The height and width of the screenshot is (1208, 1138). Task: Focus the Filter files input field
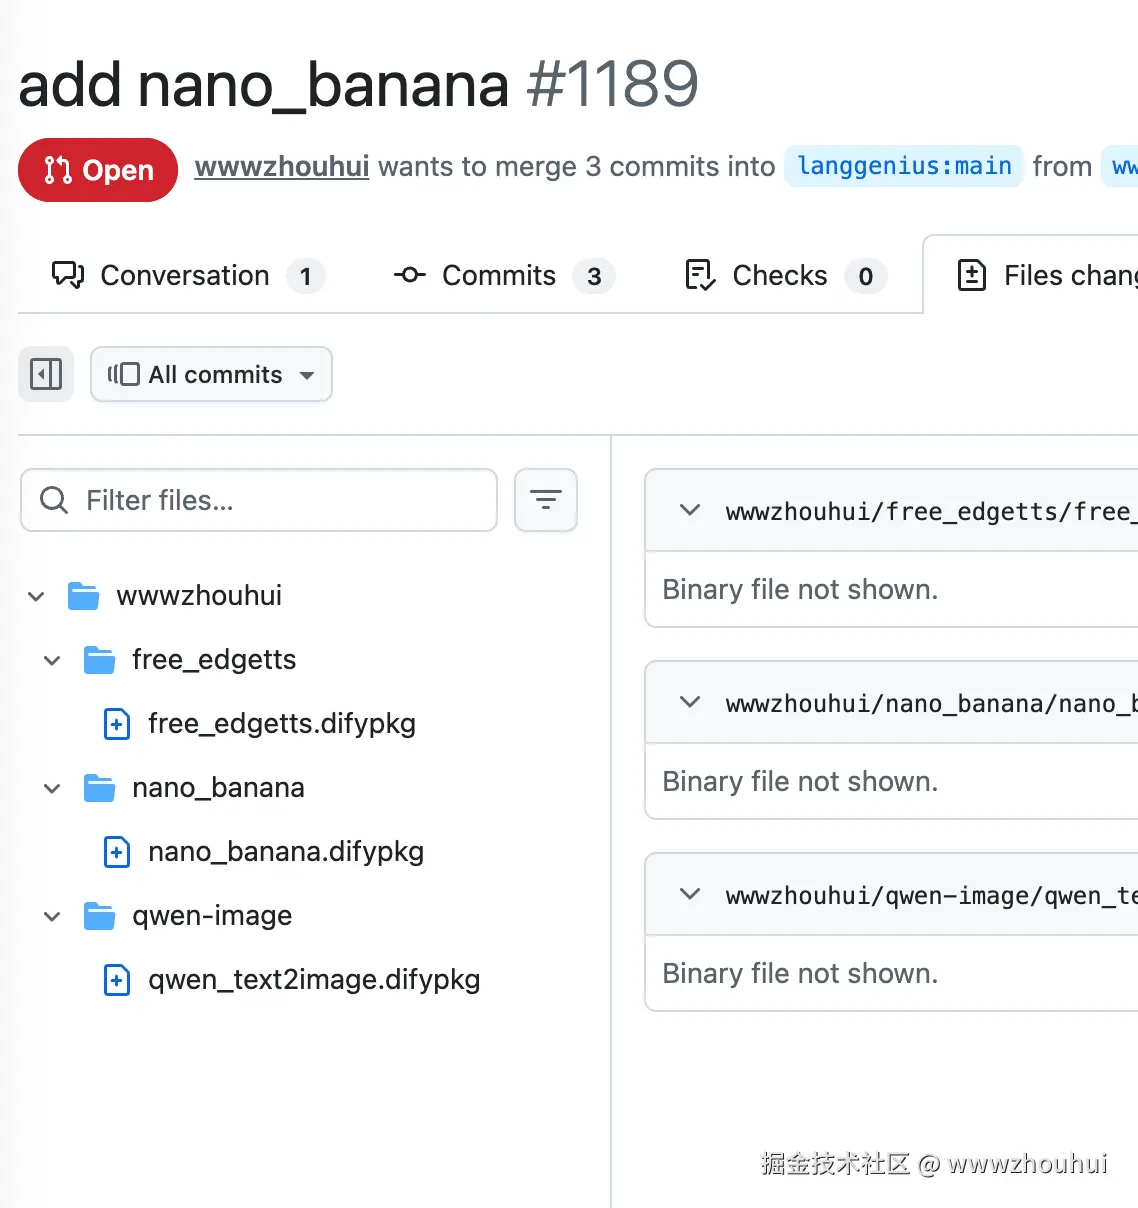[259, 500]
